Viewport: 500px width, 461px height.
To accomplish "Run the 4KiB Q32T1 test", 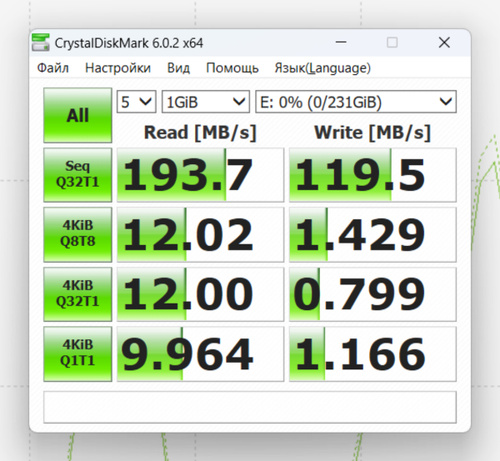I will click(x=78, y=294).
